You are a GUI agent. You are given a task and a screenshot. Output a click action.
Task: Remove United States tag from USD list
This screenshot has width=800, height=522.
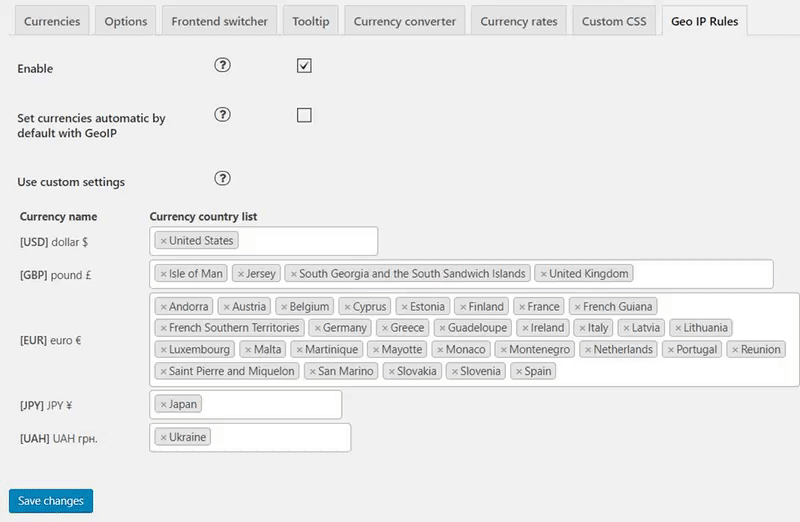[163, 241]
